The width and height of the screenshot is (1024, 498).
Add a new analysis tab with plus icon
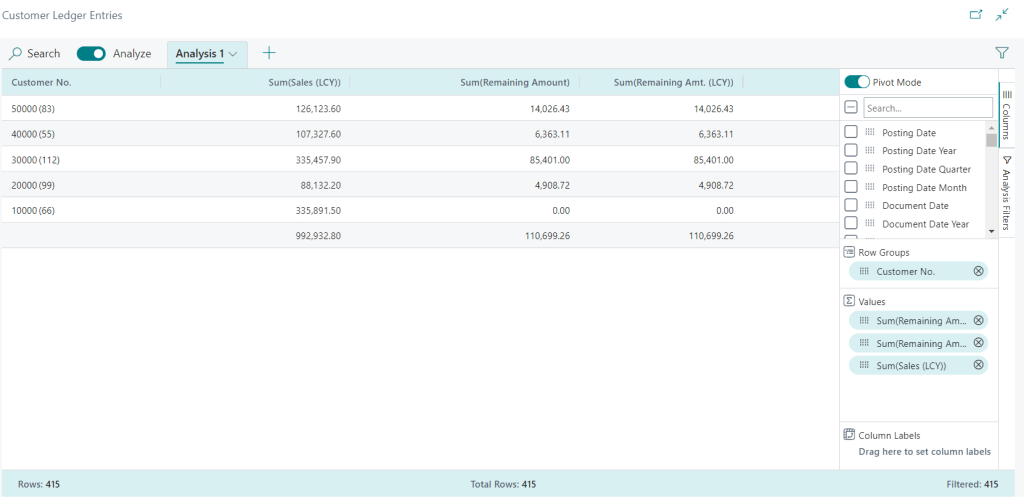tap(269, 53)
